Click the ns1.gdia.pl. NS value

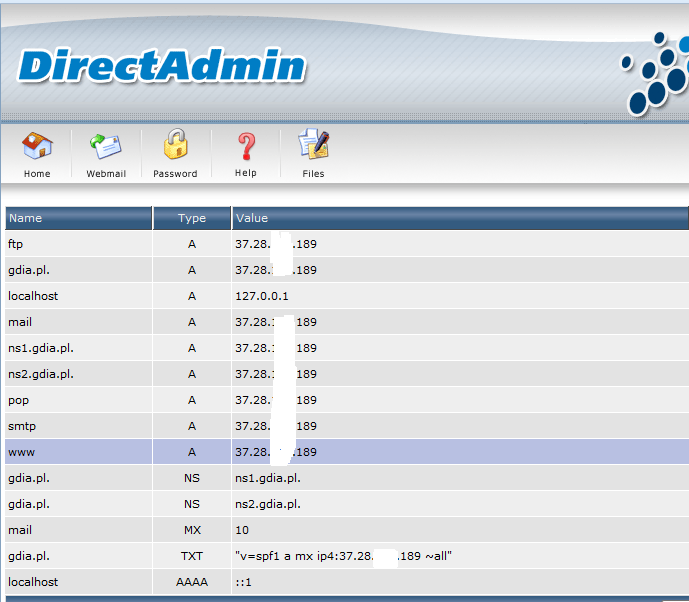click(x=268, y=478)
